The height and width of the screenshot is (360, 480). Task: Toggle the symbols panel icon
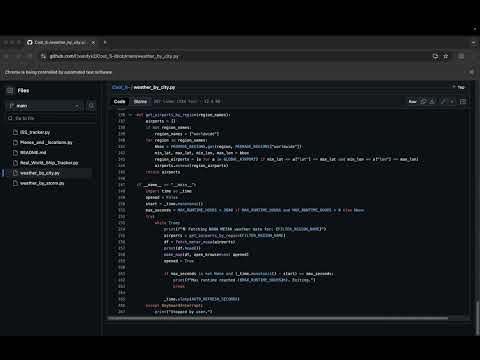pos(463,101)
